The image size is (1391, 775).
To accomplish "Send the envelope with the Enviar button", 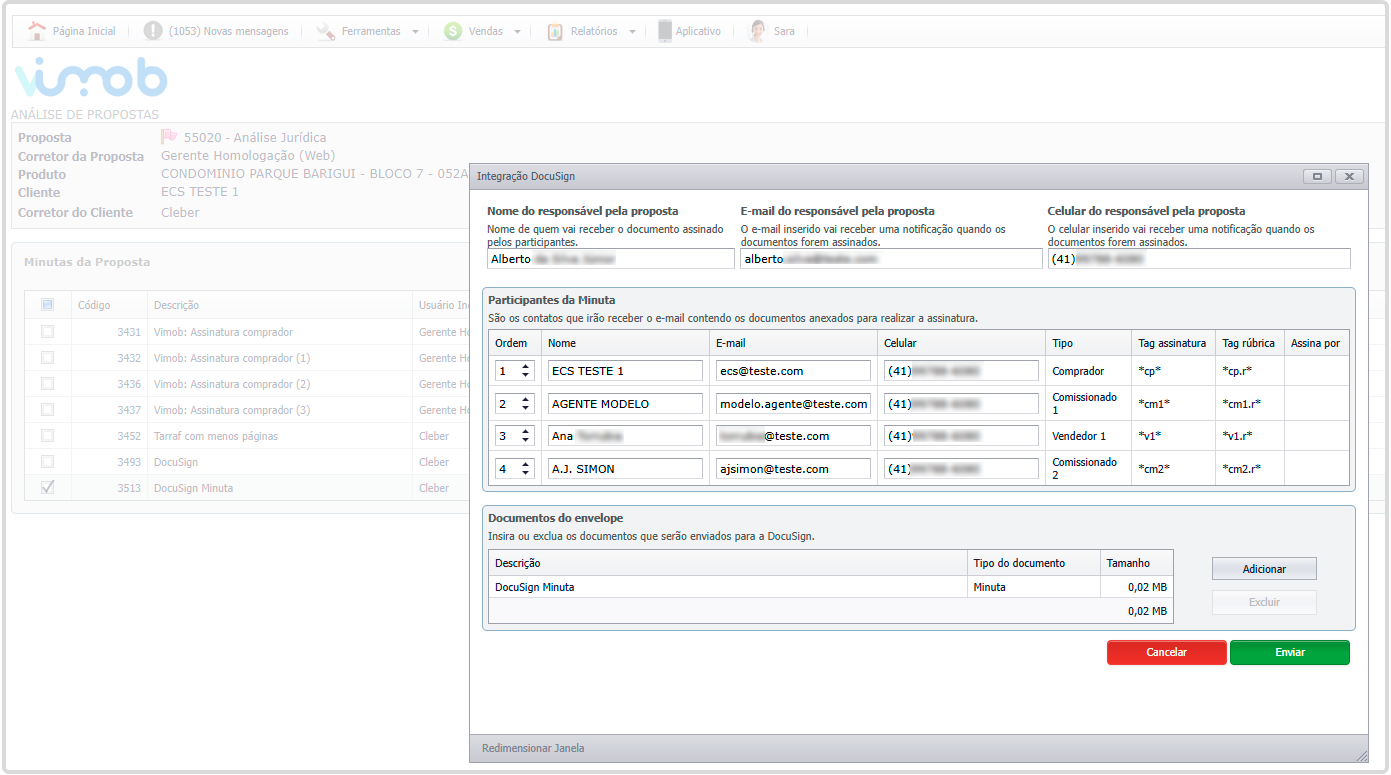I will coord(1290,652).
